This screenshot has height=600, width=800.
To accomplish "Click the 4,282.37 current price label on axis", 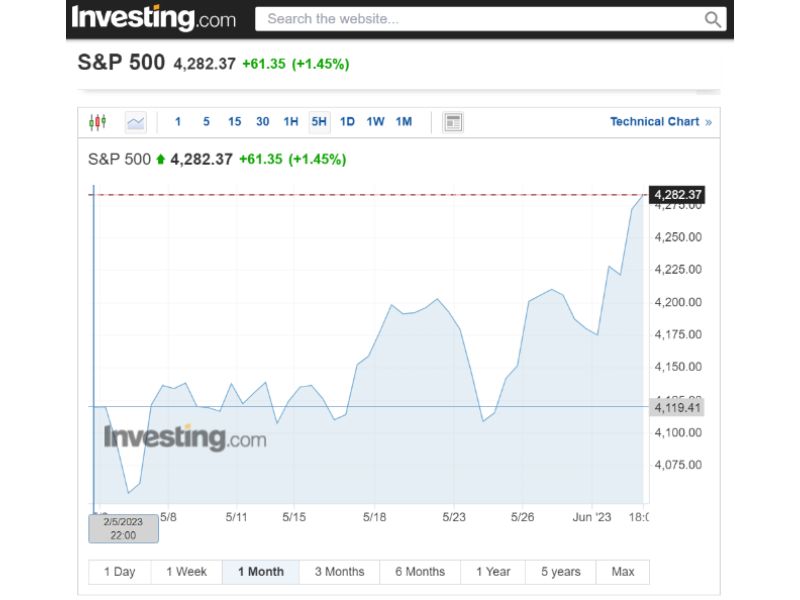I will click(x=677, y=195).
